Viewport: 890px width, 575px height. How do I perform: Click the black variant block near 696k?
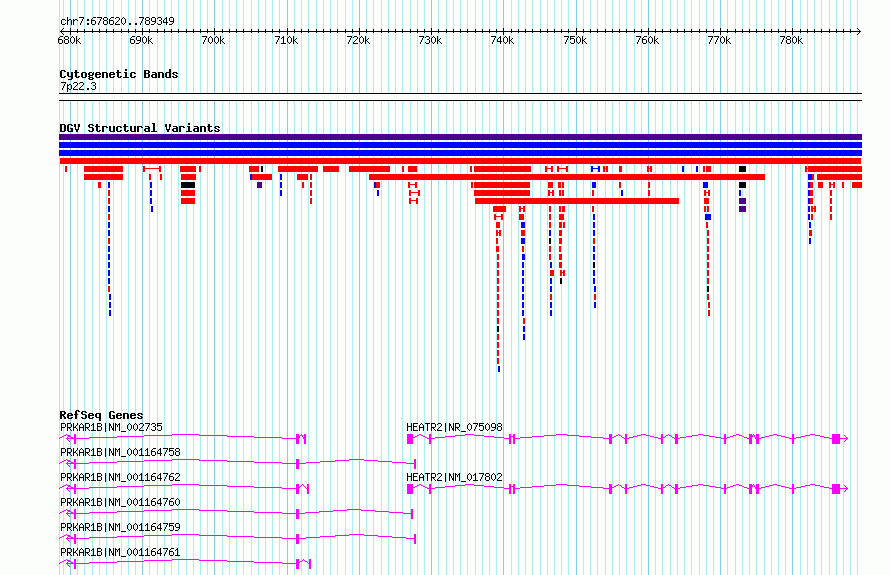point(188,185)
